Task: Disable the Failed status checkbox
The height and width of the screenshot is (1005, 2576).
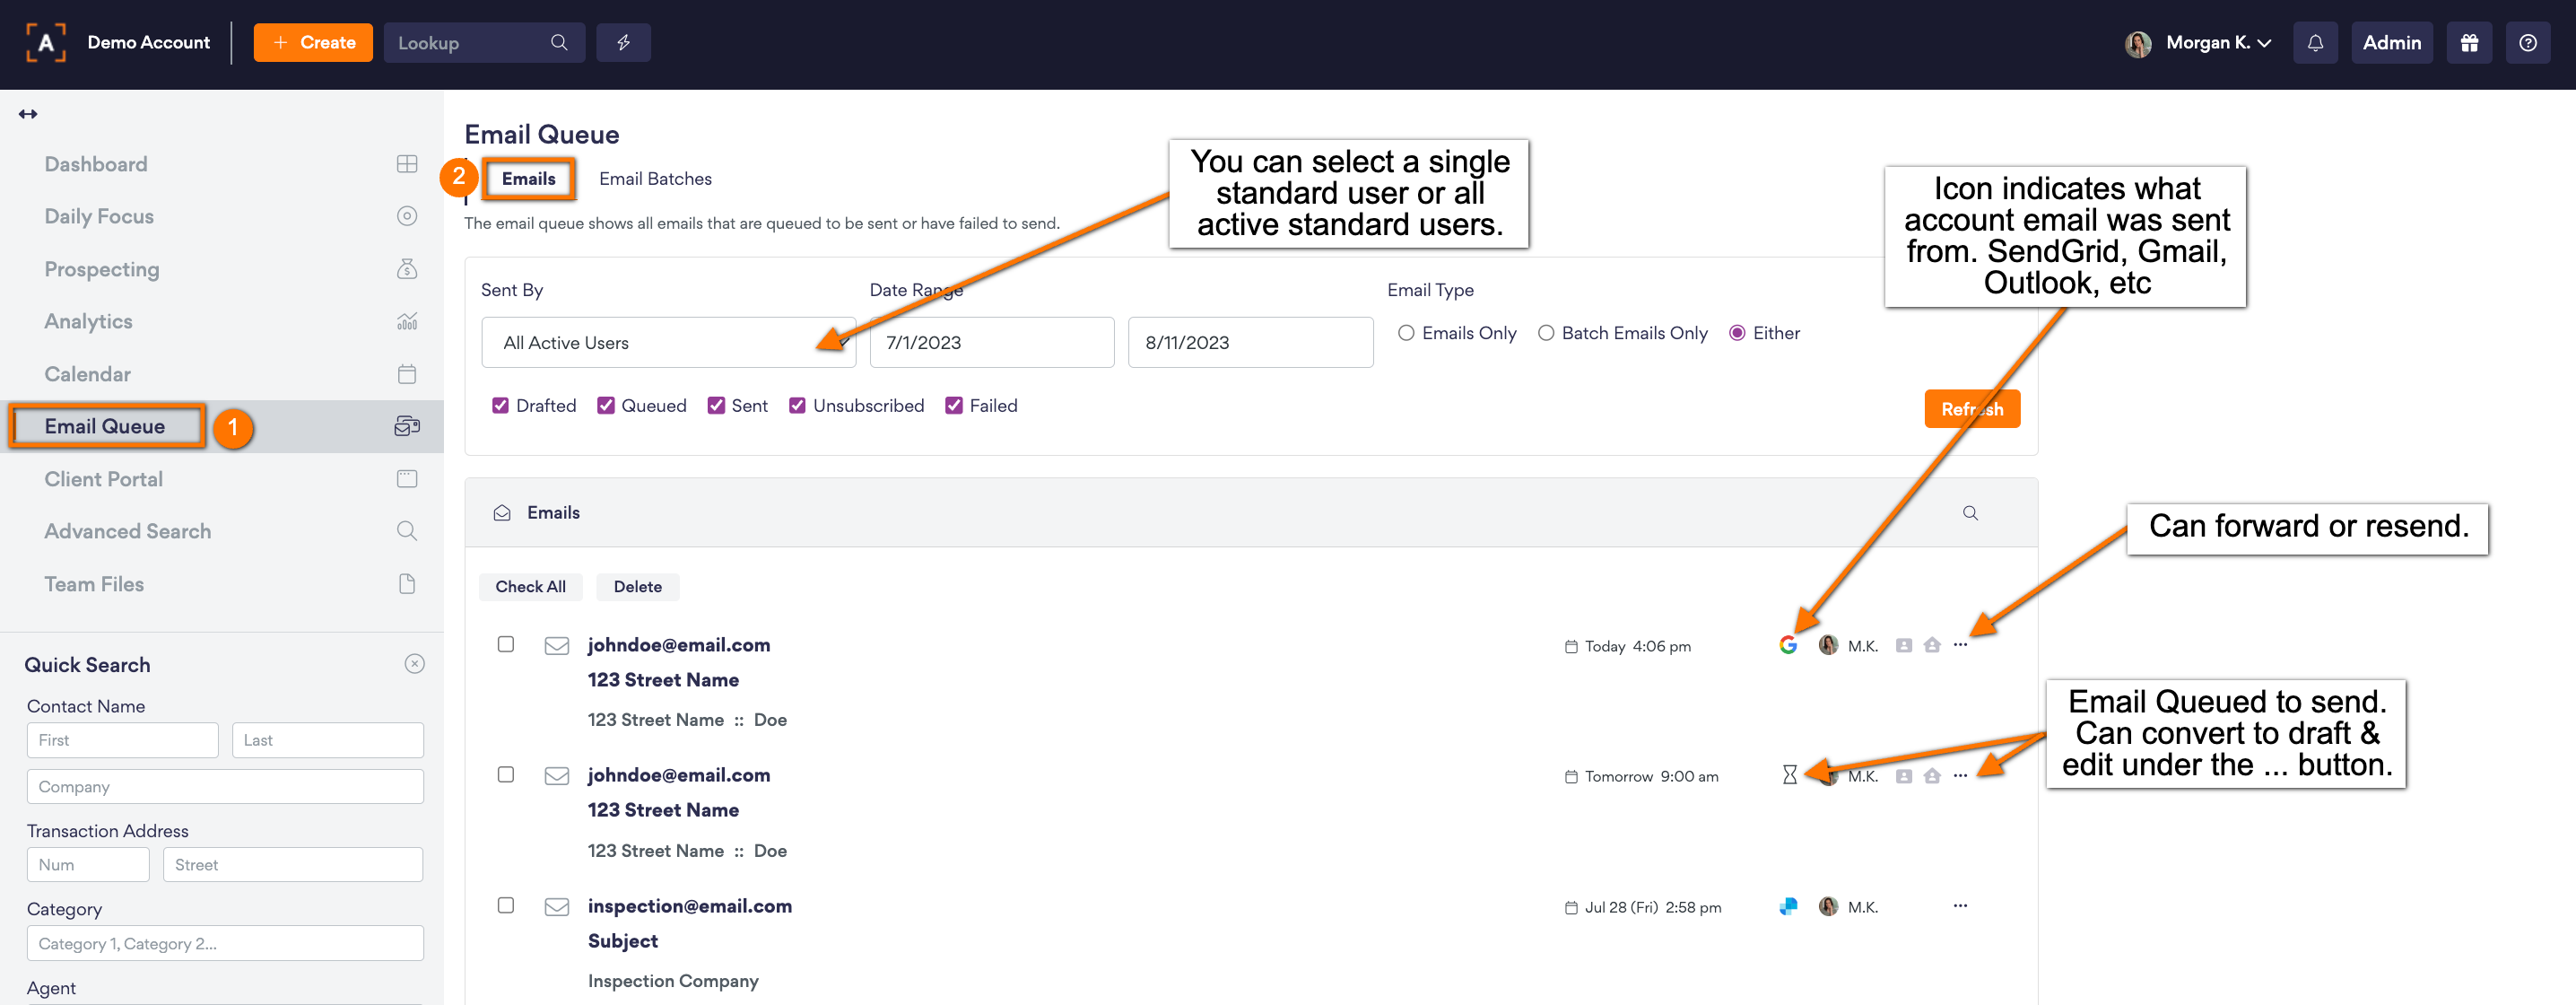Action: pos(953,405)
